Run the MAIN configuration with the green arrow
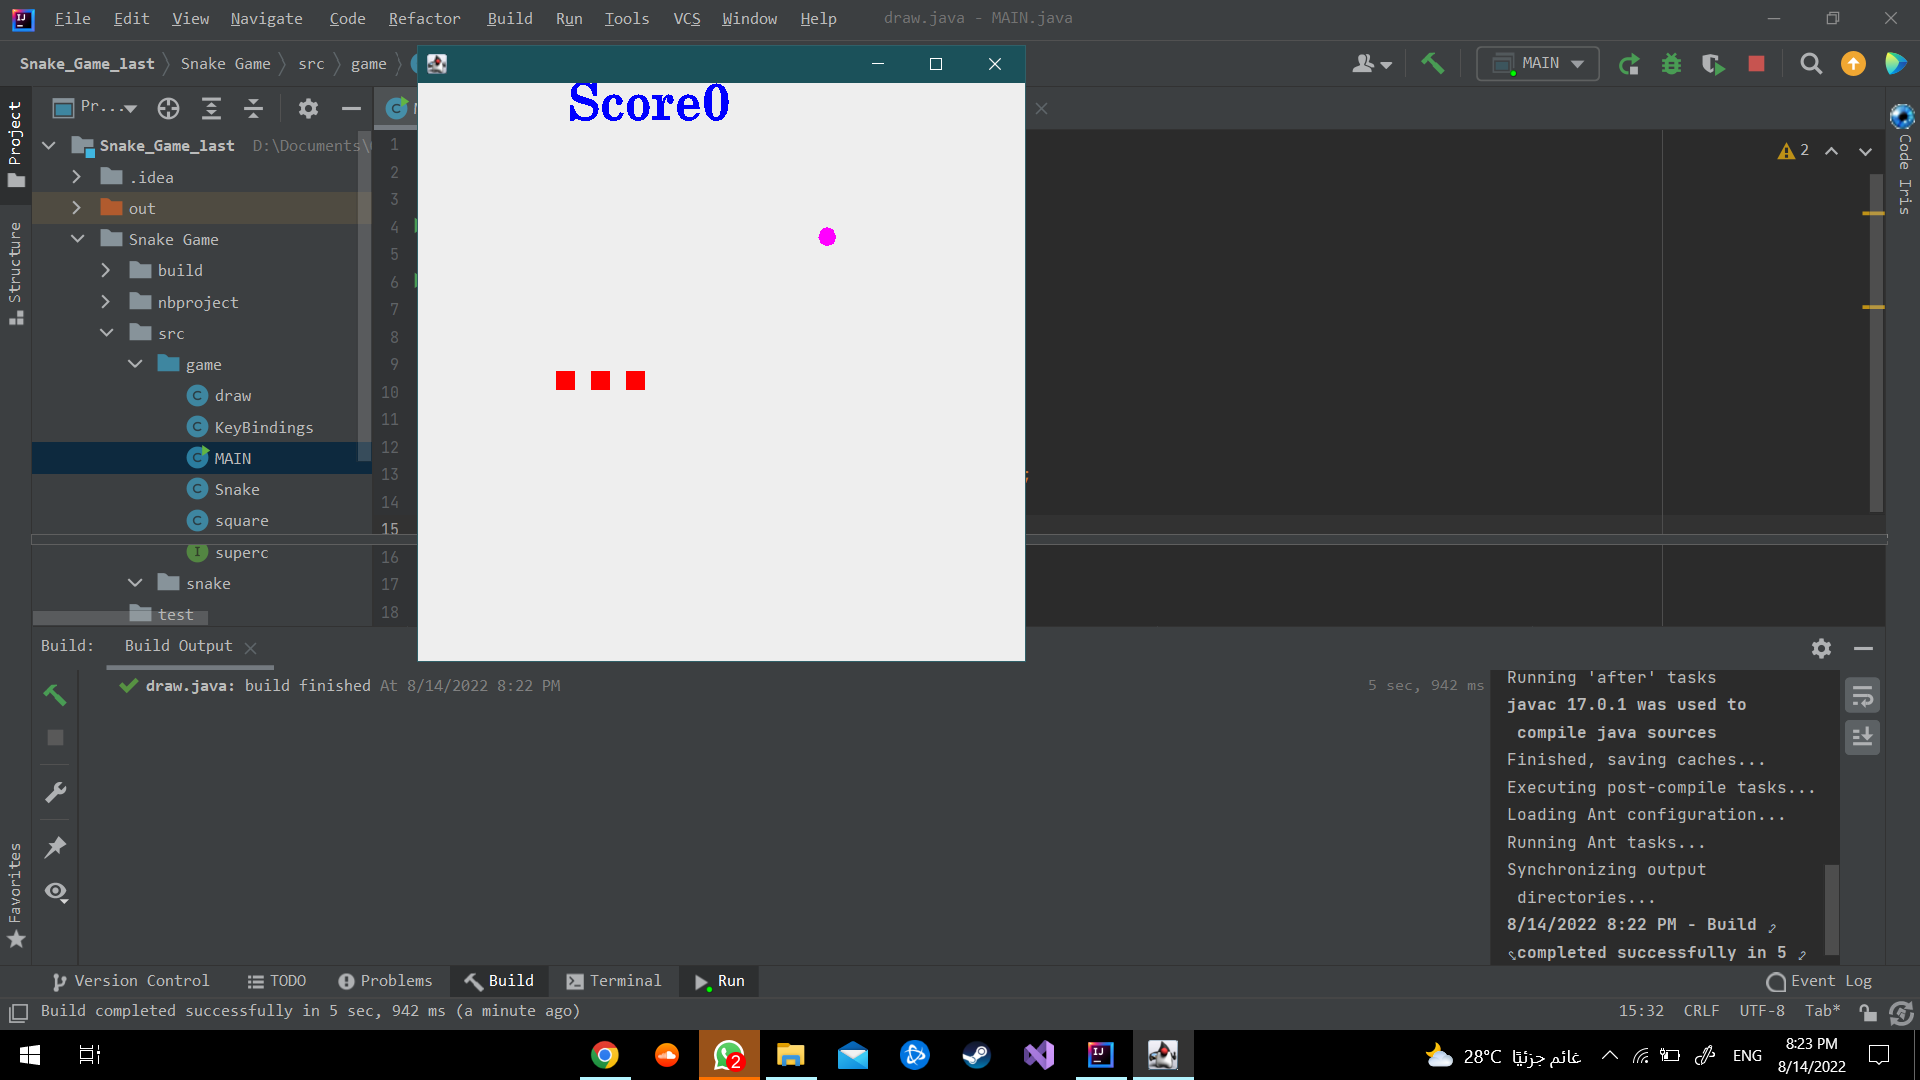This screenshot has height=1080, width=1920. (1628, 63)
